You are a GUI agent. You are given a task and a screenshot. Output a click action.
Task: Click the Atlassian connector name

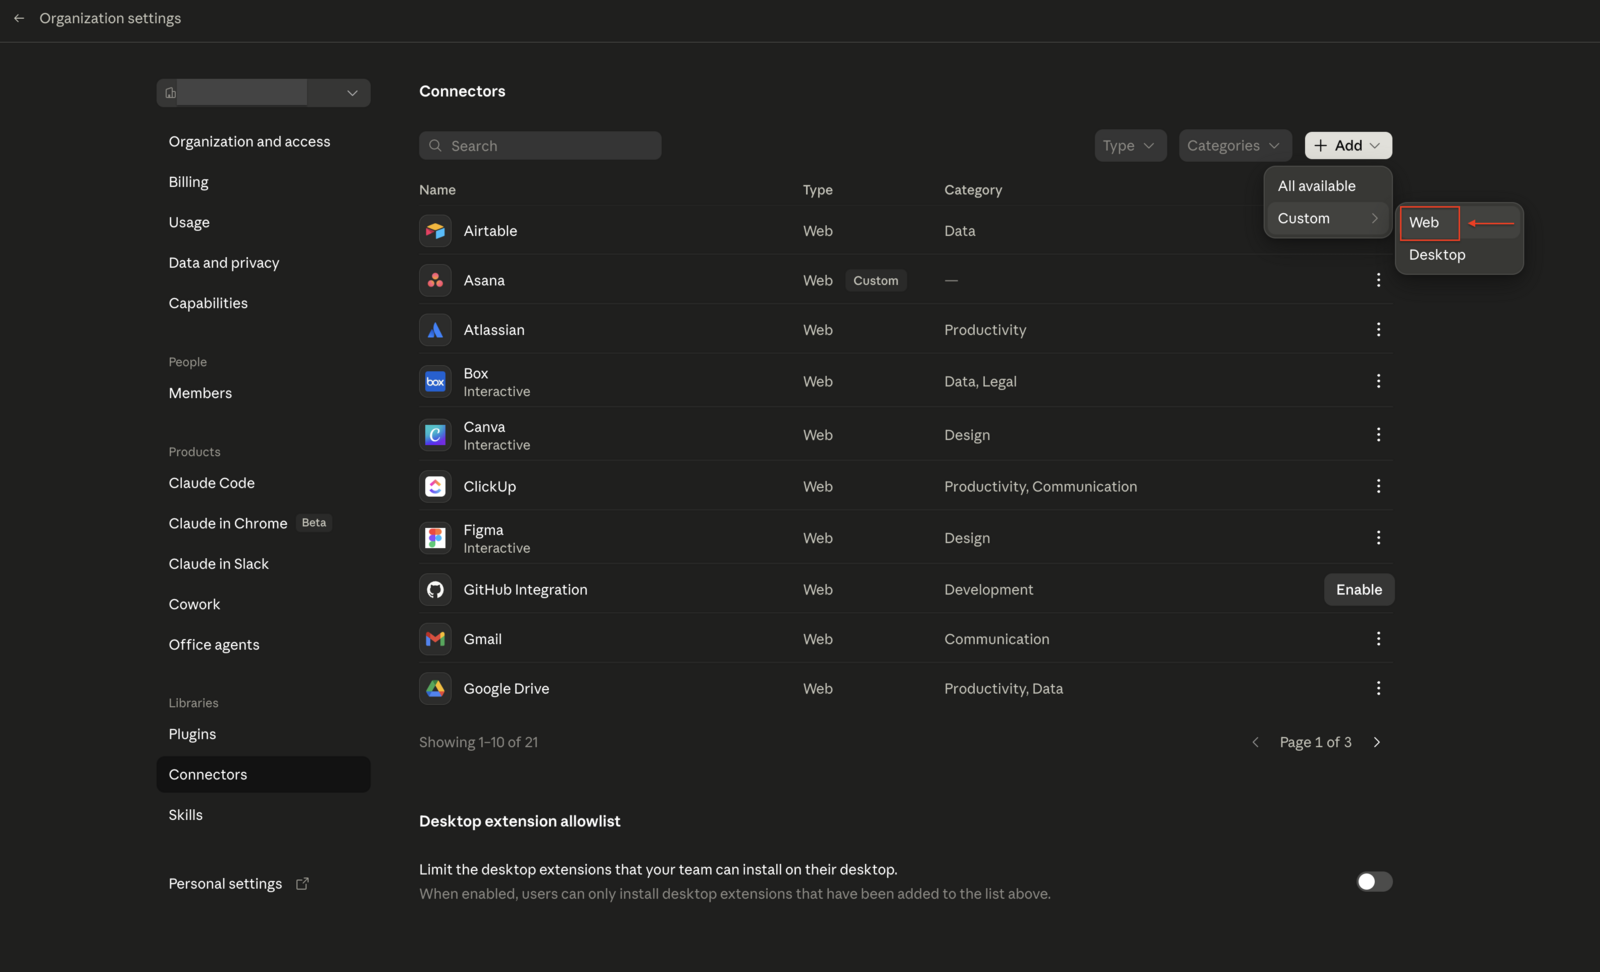click(494, 330)
